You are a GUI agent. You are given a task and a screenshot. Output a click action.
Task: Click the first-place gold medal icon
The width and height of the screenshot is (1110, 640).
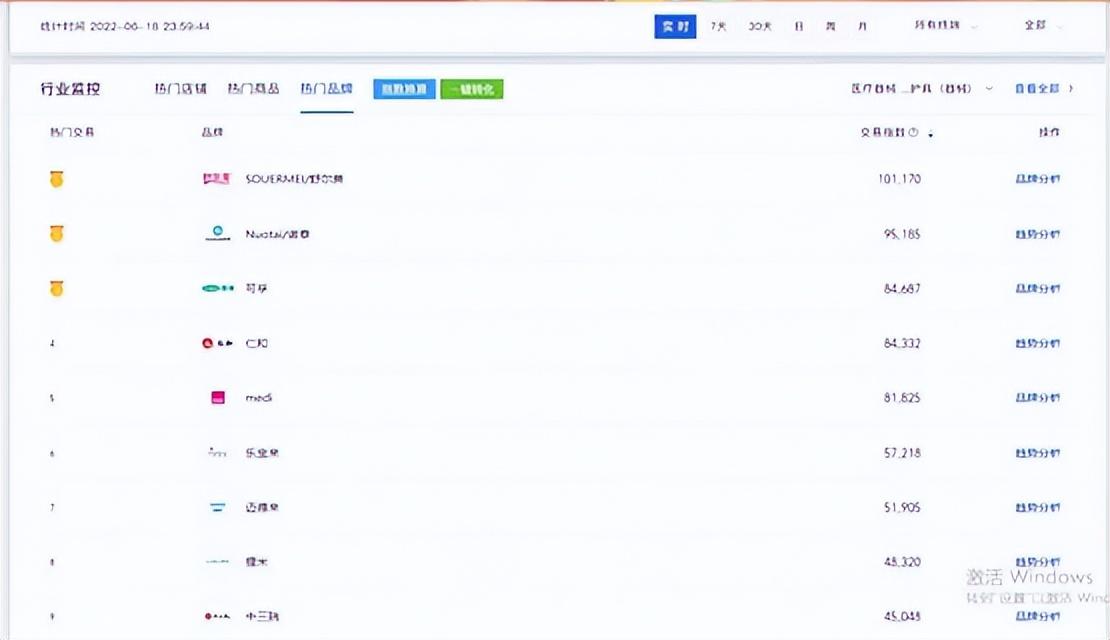pyautogui.click(x=57, y=179)
